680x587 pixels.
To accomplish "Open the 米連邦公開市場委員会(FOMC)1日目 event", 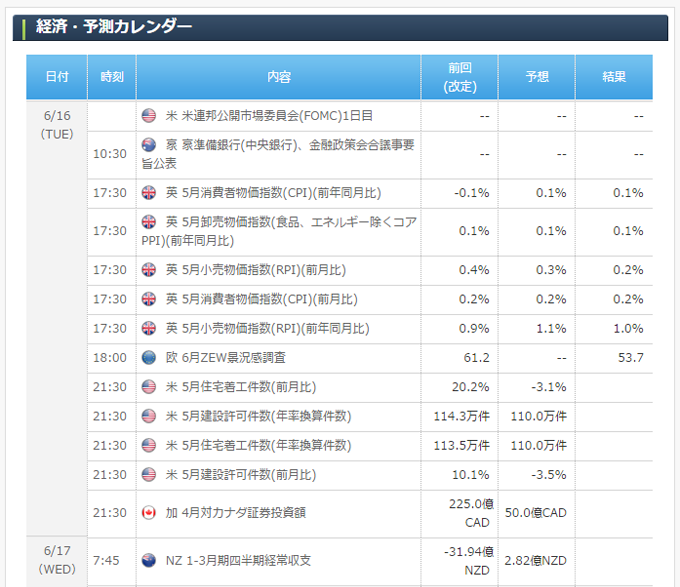I will tap(270, 115).
